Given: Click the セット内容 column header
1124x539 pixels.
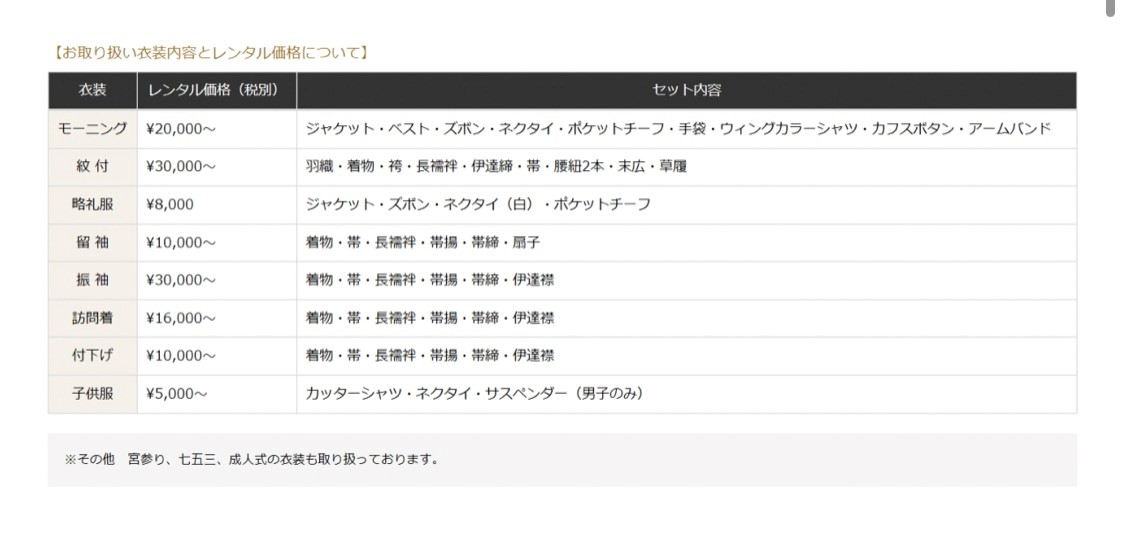Looking at the screenshot, I should (687, 90).
